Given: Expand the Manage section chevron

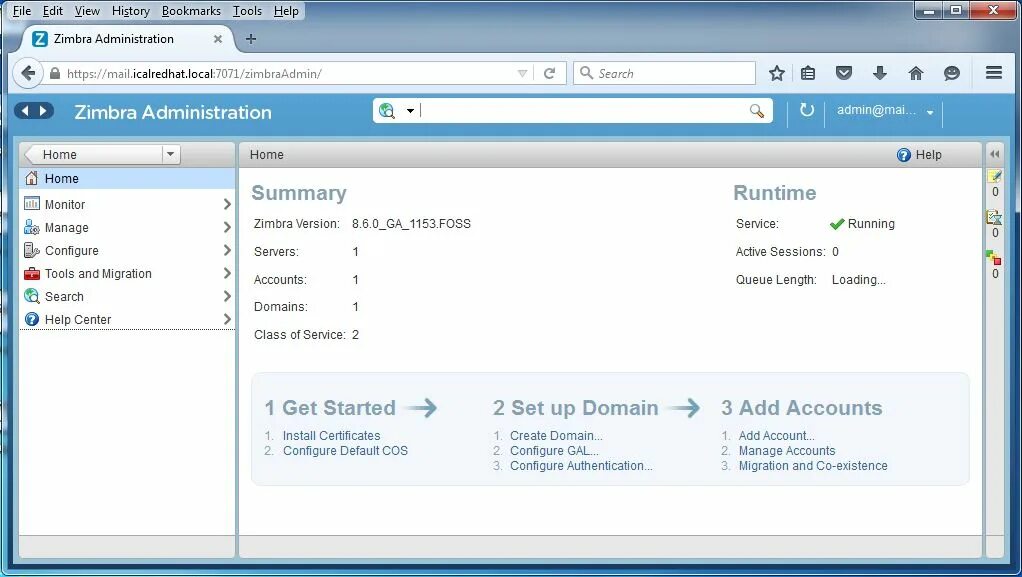Looking at the screenshot, I should click(x=227, y=227).
